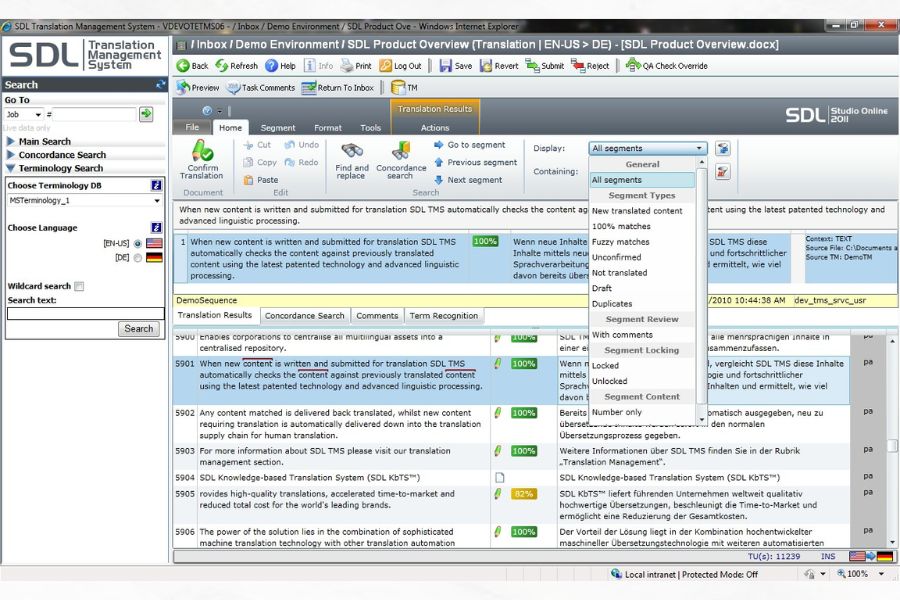The image size is (900, 600).
Task: Select Locked segments filter option
Action: 642,366
